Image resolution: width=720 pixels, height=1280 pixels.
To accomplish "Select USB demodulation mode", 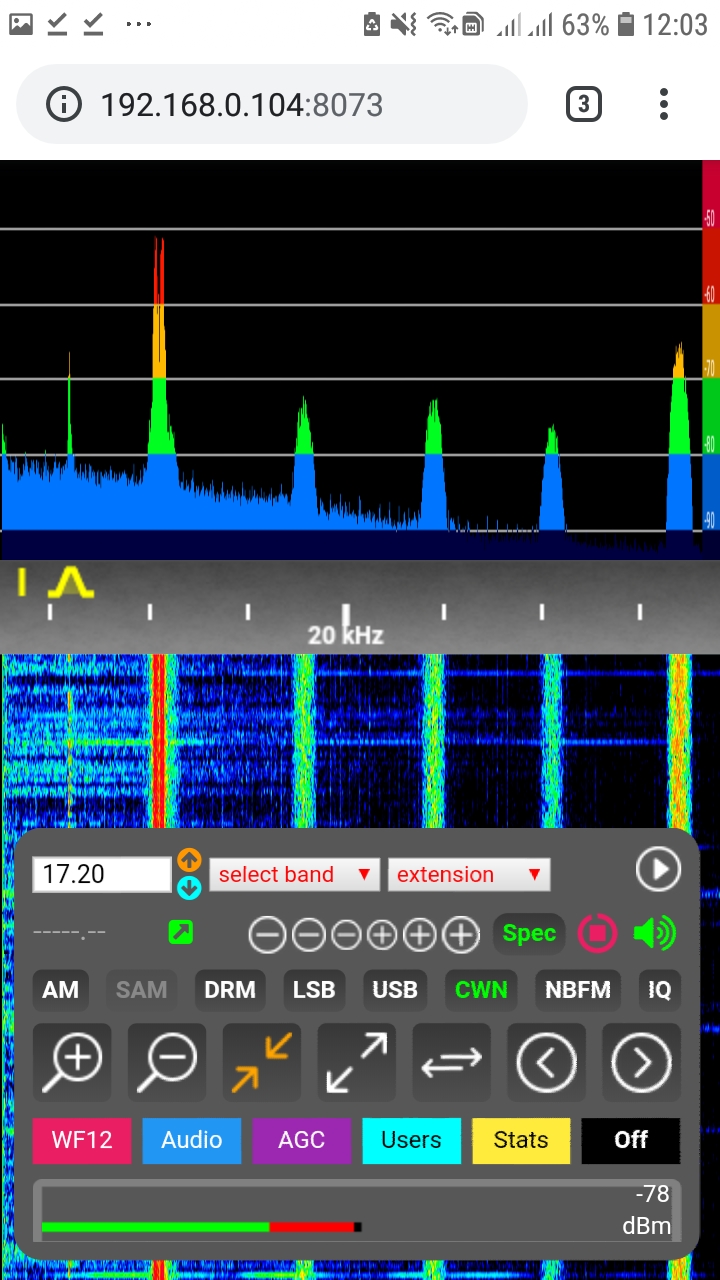I will pyautogui.click(x=395, y=990).
